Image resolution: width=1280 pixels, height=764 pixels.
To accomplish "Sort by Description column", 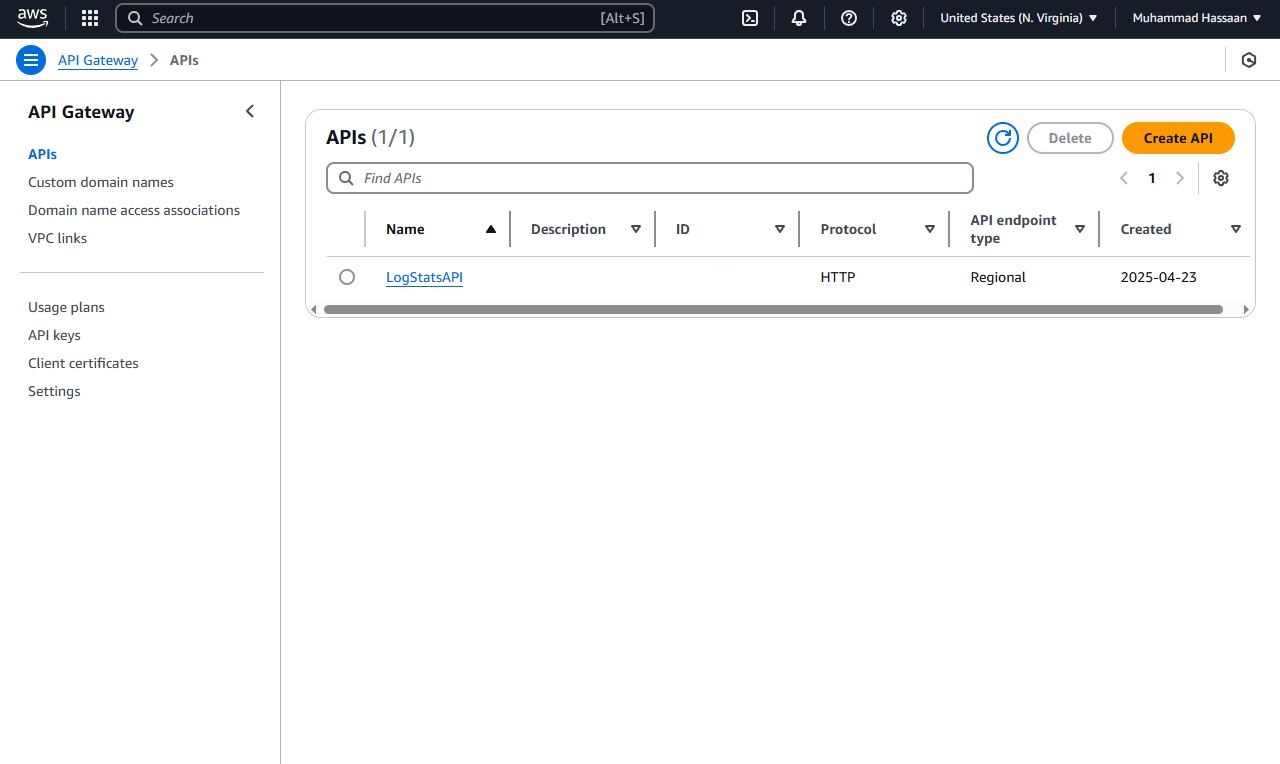I will click(636, 229).
